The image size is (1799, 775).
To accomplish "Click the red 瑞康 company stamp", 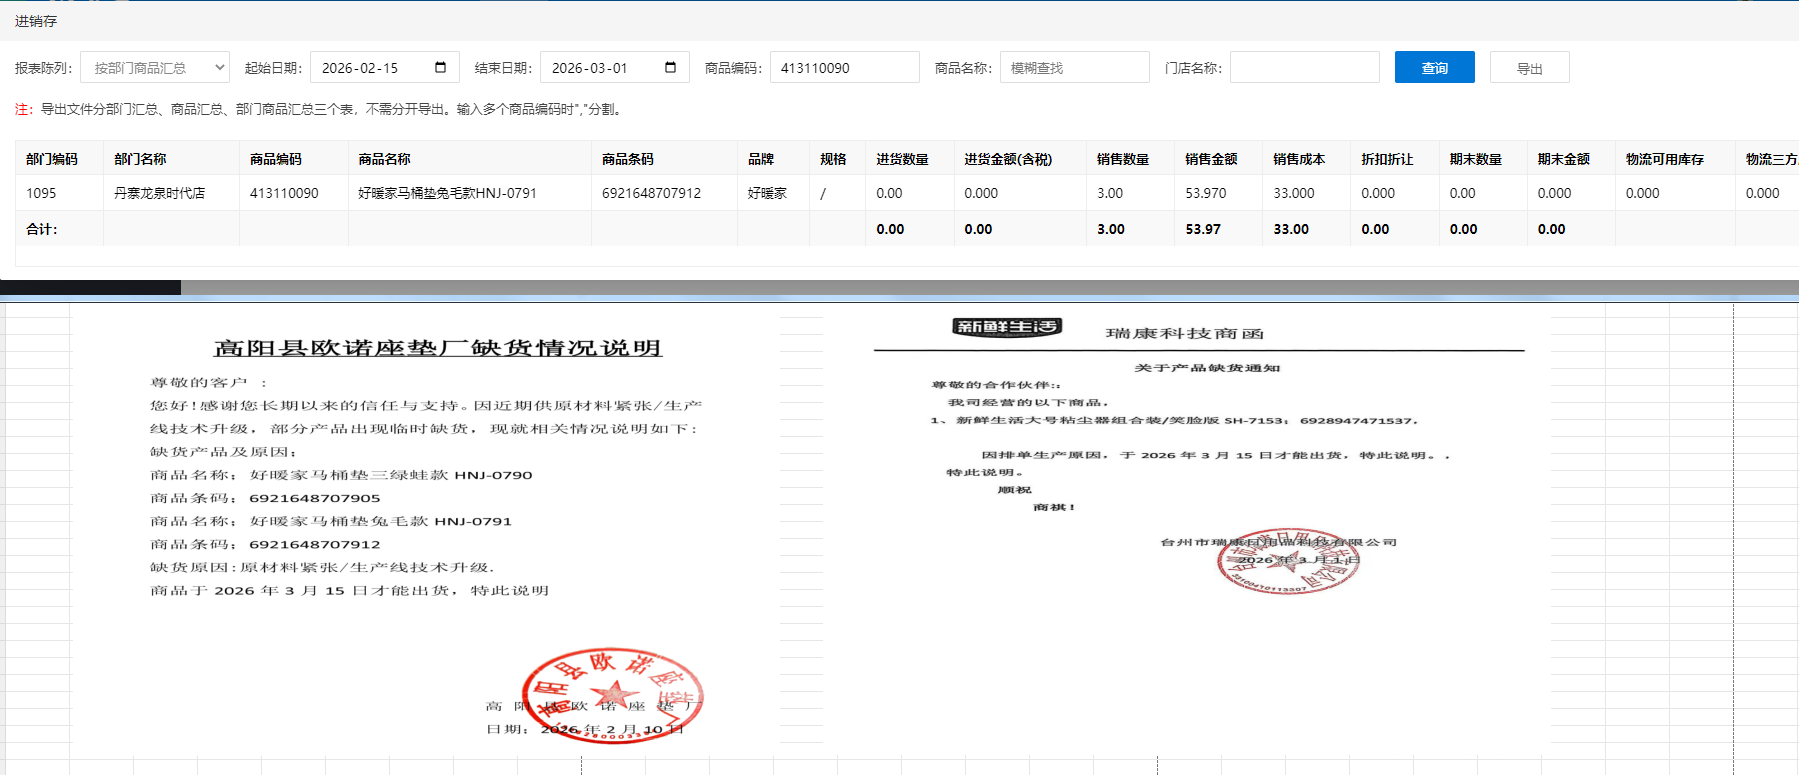I will click(x=1288, y=561).
